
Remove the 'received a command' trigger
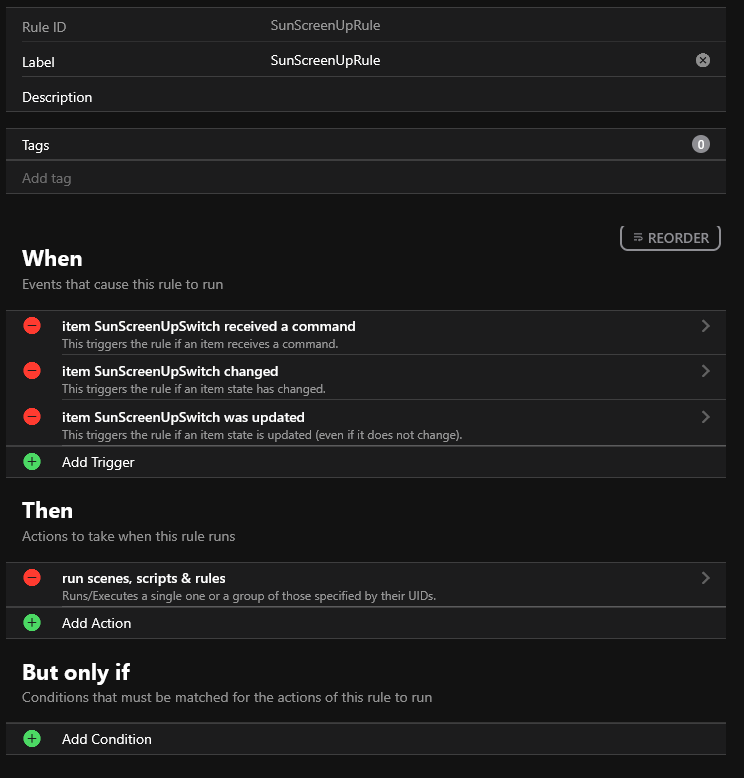[x=32, y=326]
